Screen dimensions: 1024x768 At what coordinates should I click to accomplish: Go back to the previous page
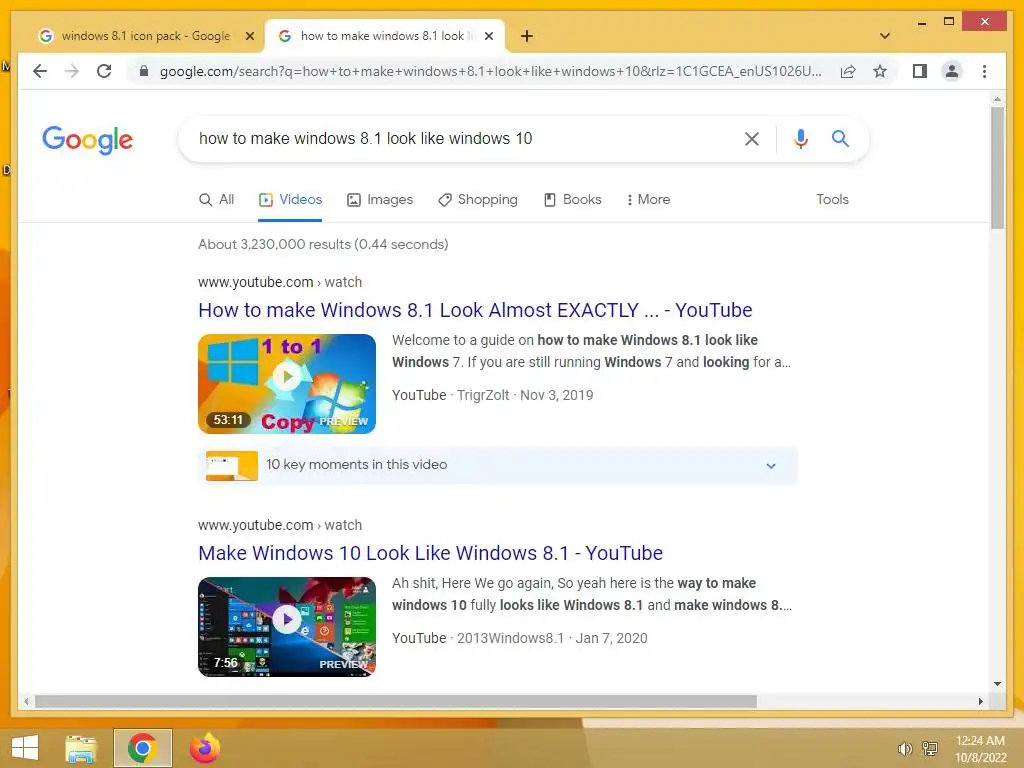pyautogui.click(x=40, y=71)
